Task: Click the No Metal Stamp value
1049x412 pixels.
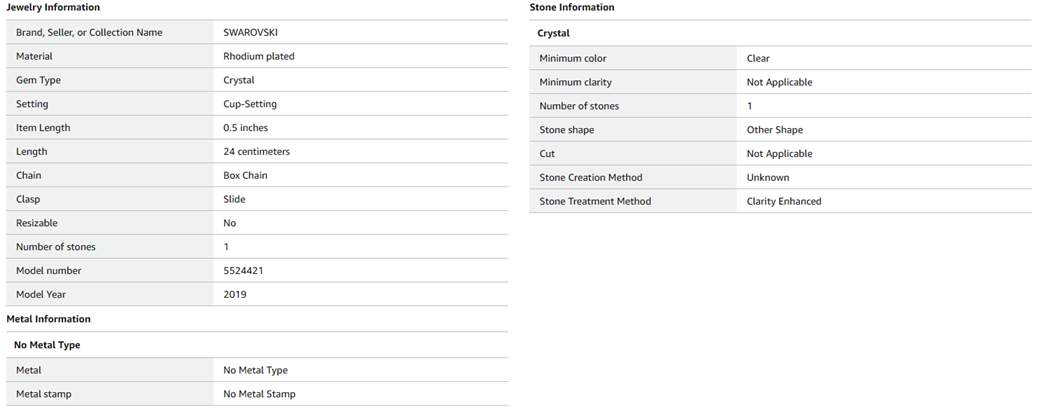Action: pos(259,394)
